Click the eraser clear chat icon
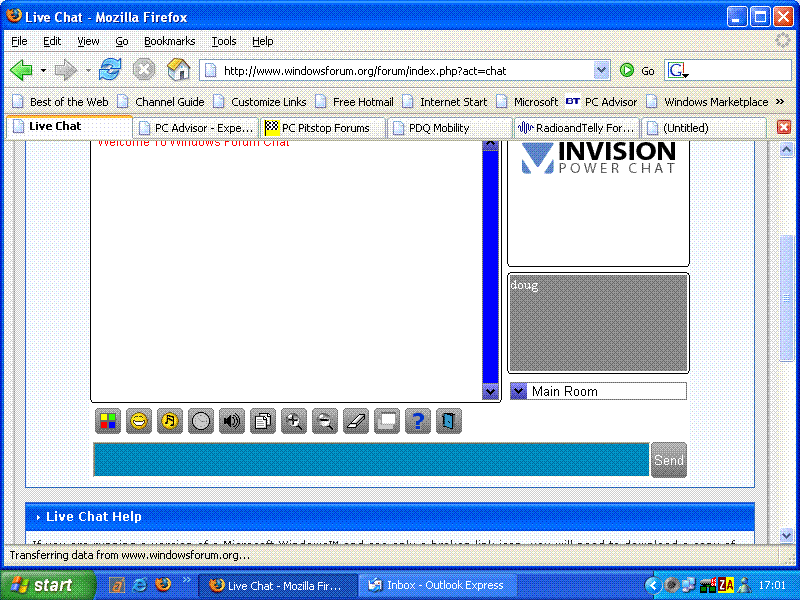The image size is (800, 600). 356,421
